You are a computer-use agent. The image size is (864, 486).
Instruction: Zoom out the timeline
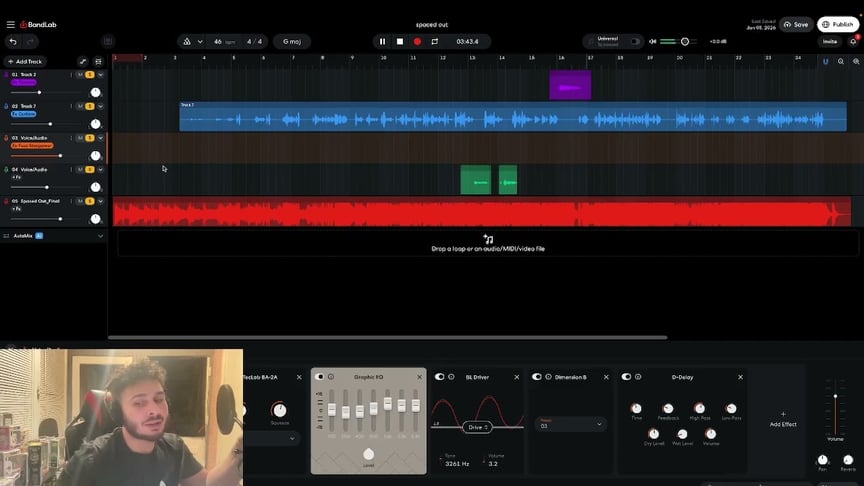pos(841,62)
